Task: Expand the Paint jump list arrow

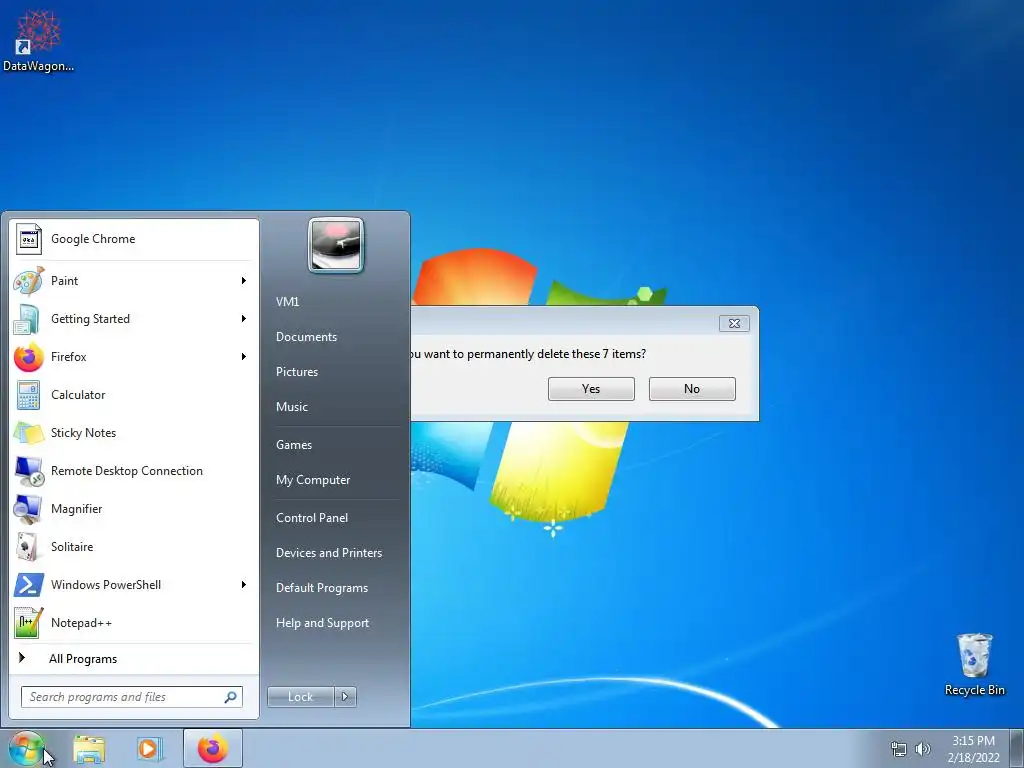Action: (x=244, y=281)
